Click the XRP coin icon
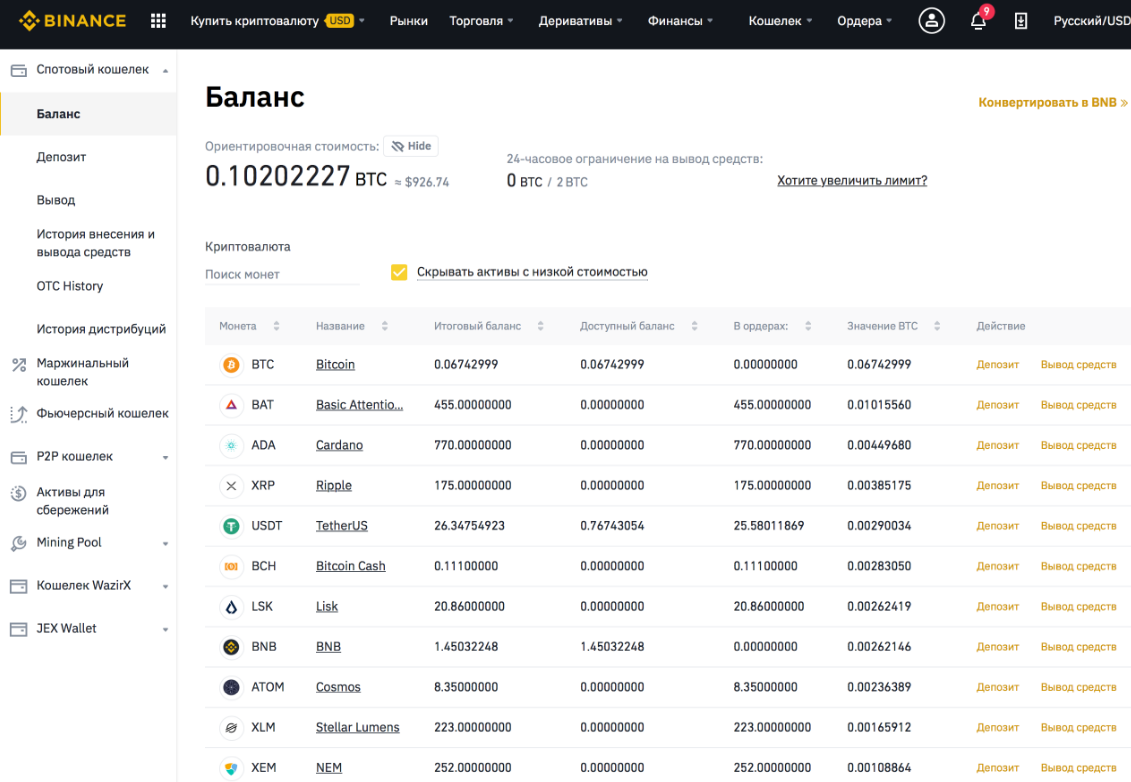This screenshot has height=782, width=1131. [231, 486]
